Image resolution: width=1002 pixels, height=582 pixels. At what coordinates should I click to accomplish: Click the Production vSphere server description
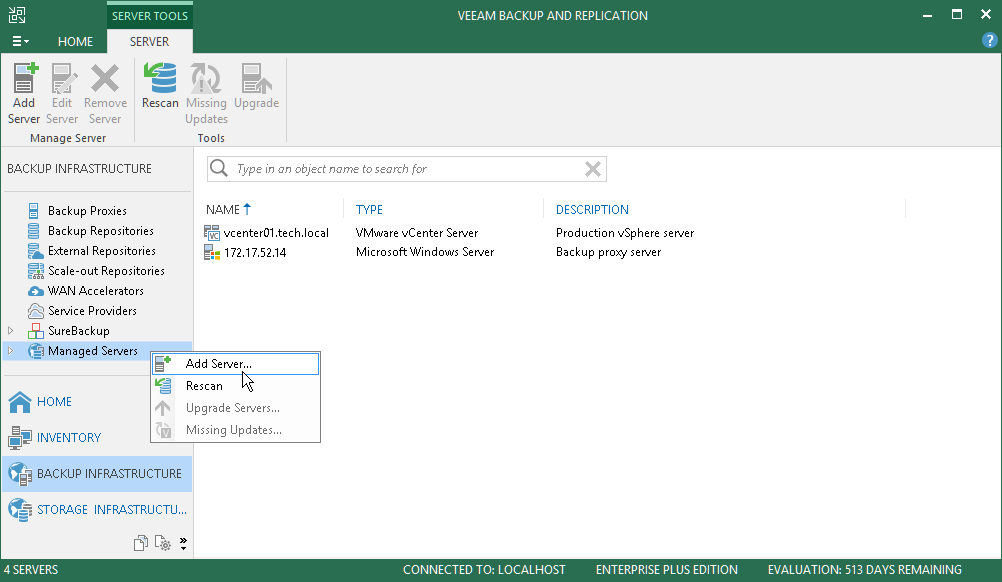click(x=625, y=233)
